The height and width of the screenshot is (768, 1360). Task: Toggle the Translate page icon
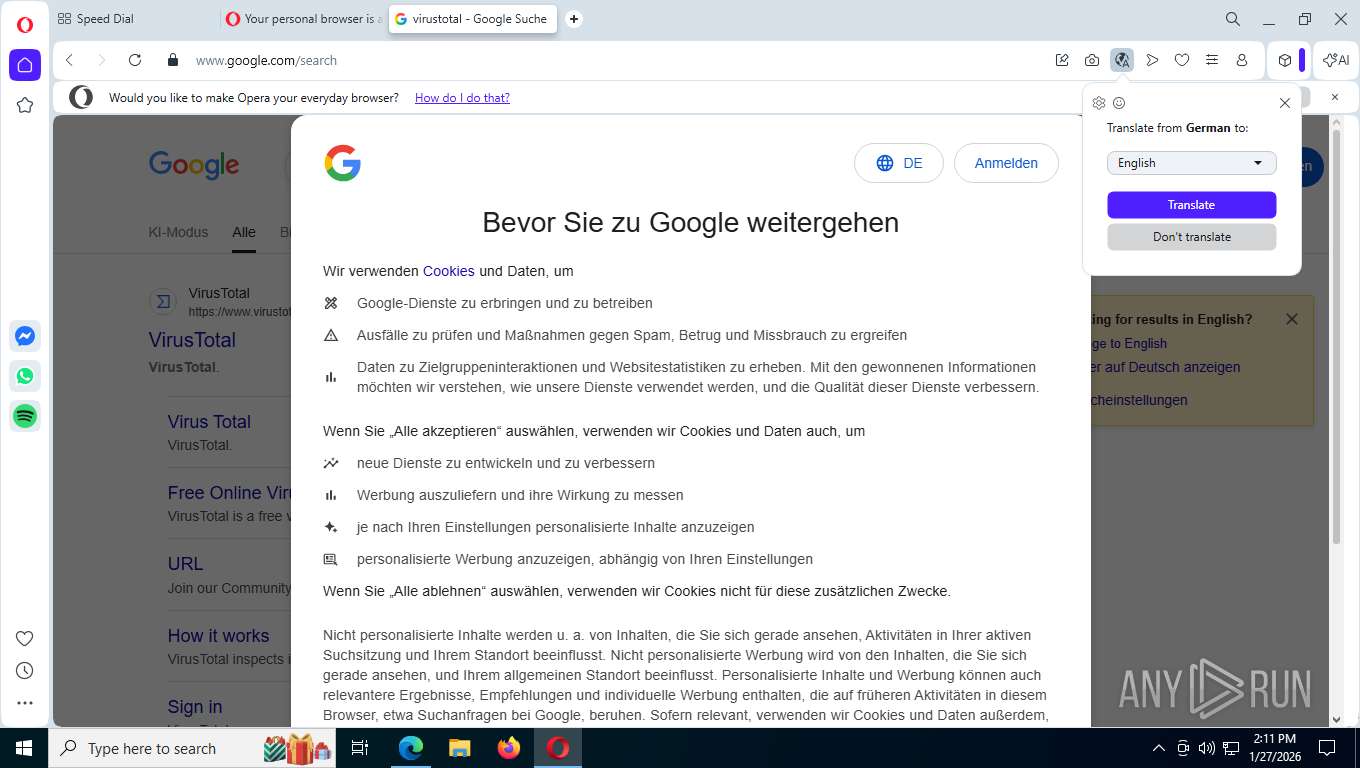click(1122, 60)
